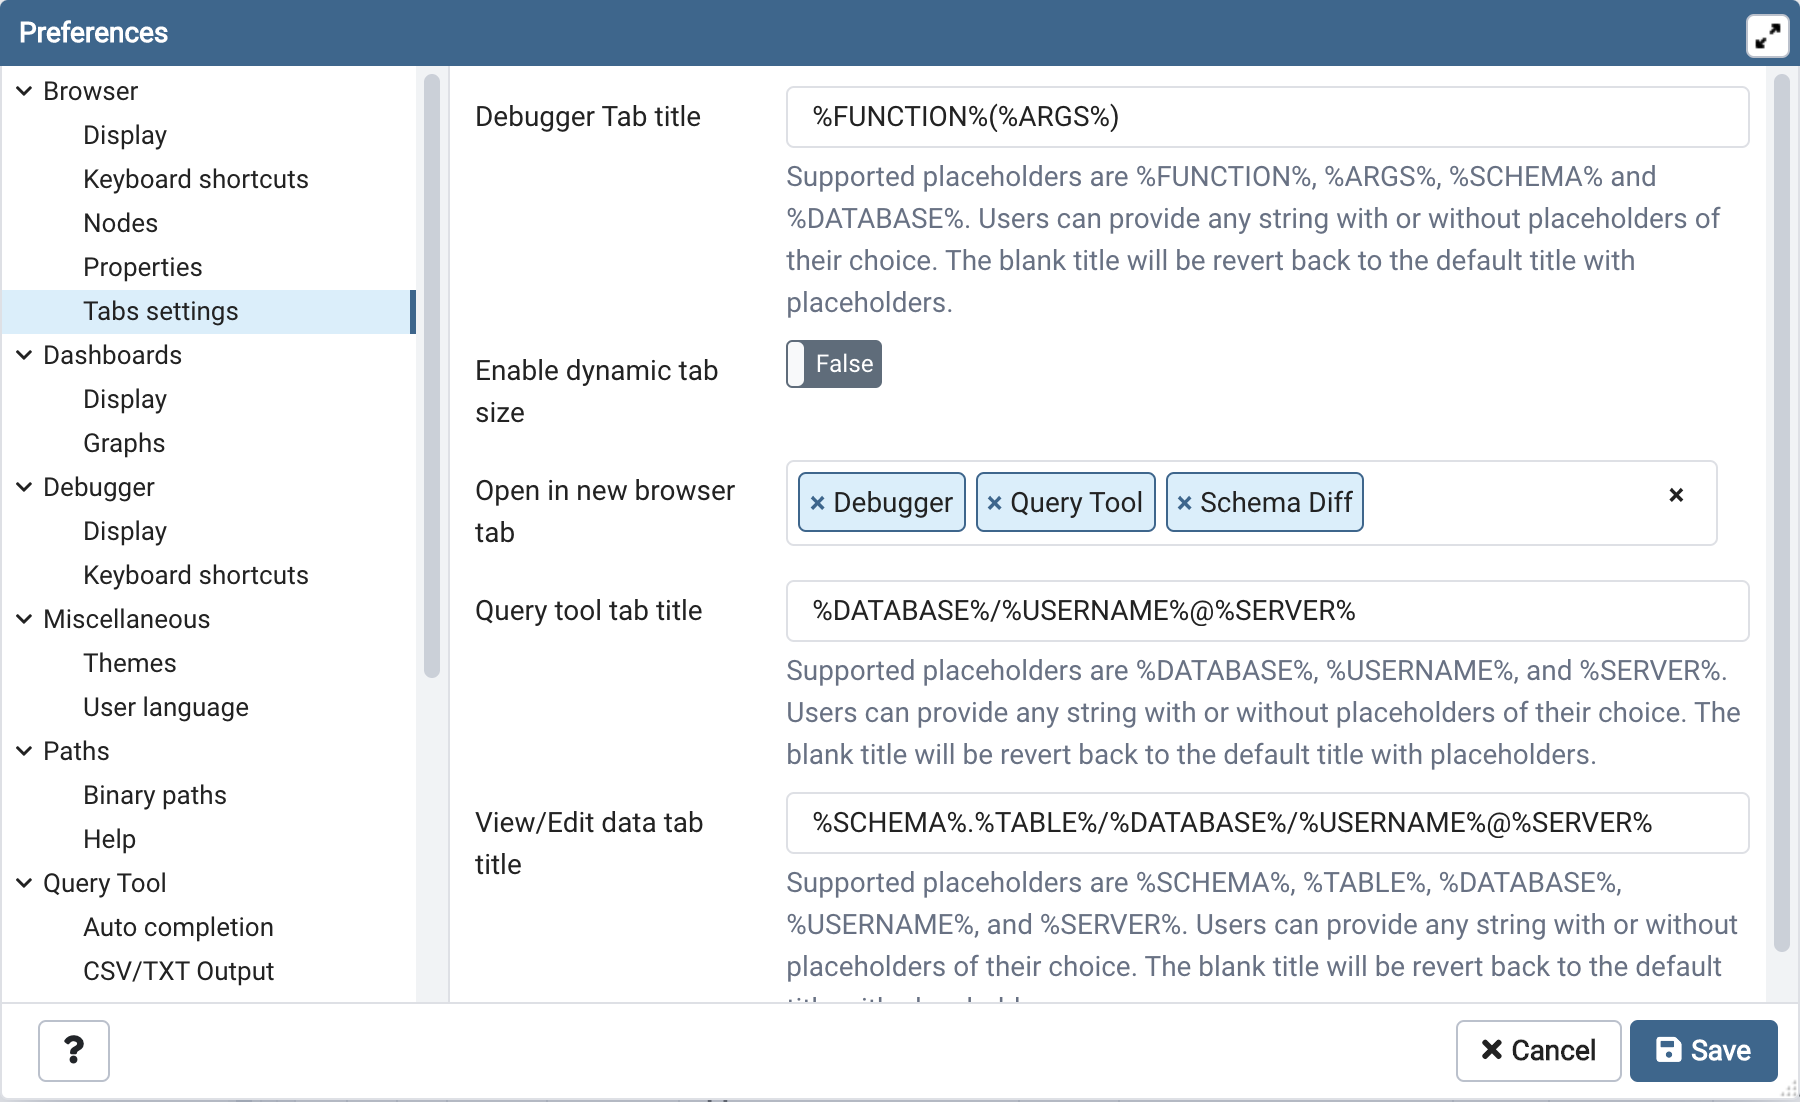Image resolution: width=1800 pixels, height=1102 pixels.
Task: Open Auto completion settings
Action: (178, 927)
